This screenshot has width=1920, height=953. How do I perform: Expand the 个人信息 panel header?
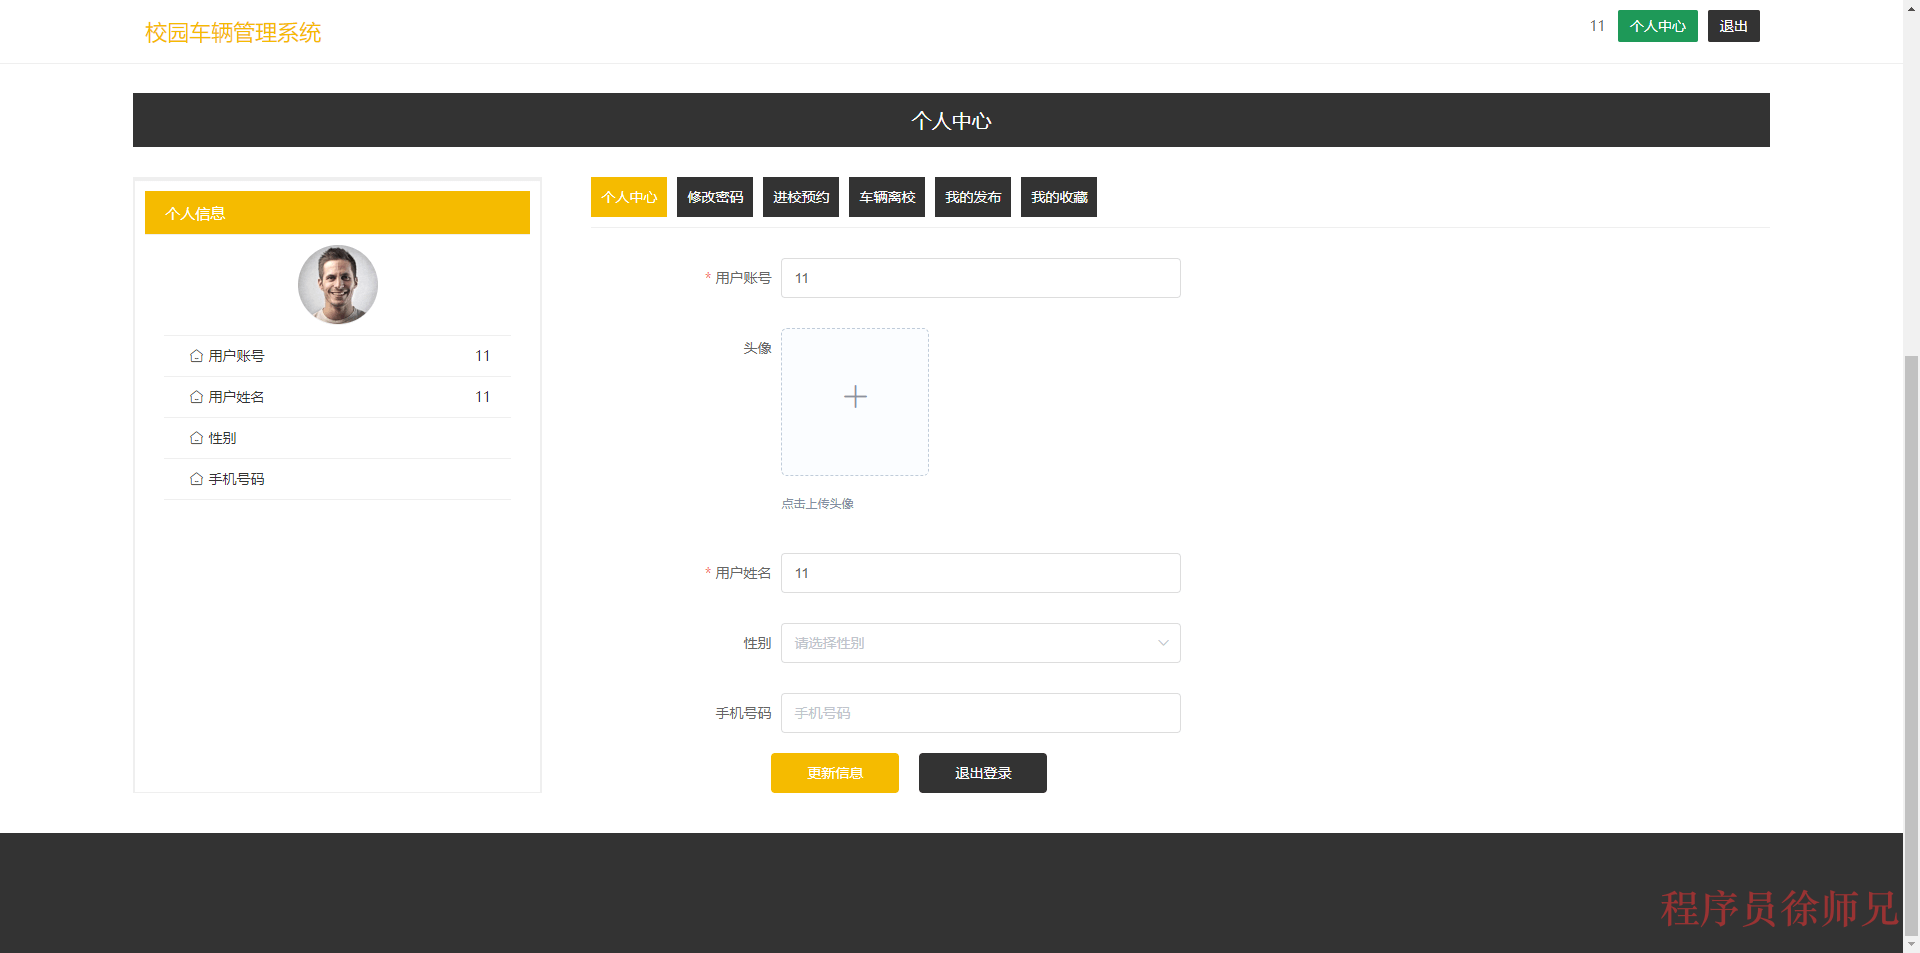click(x=337, y=212)
